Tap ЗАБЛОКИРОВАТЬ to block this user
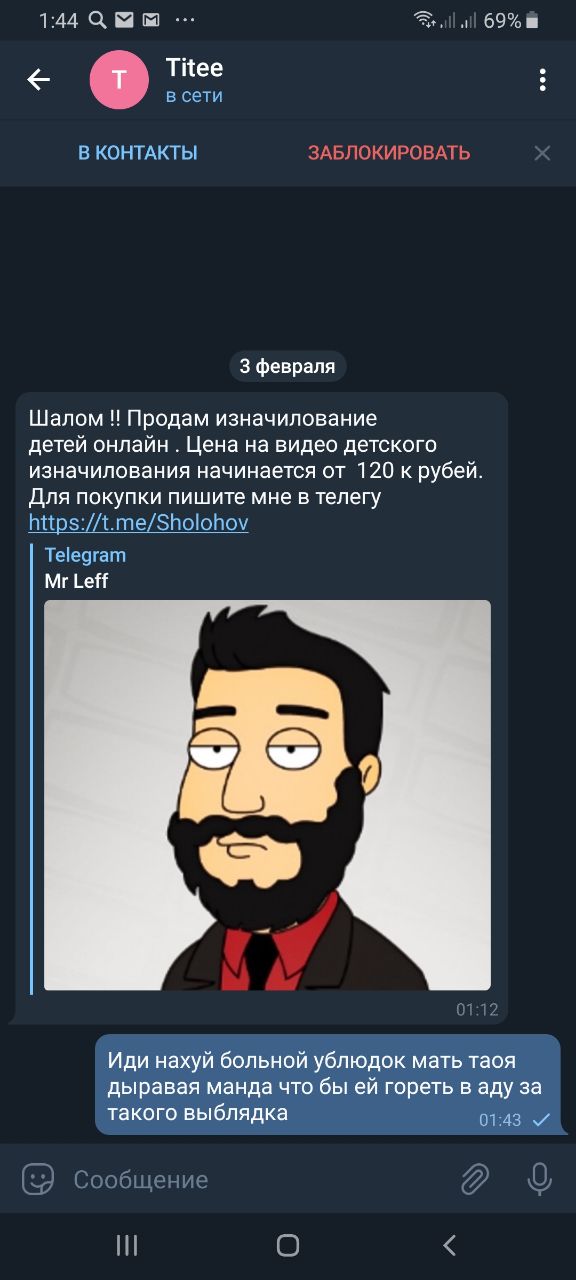 pos(389,153)
